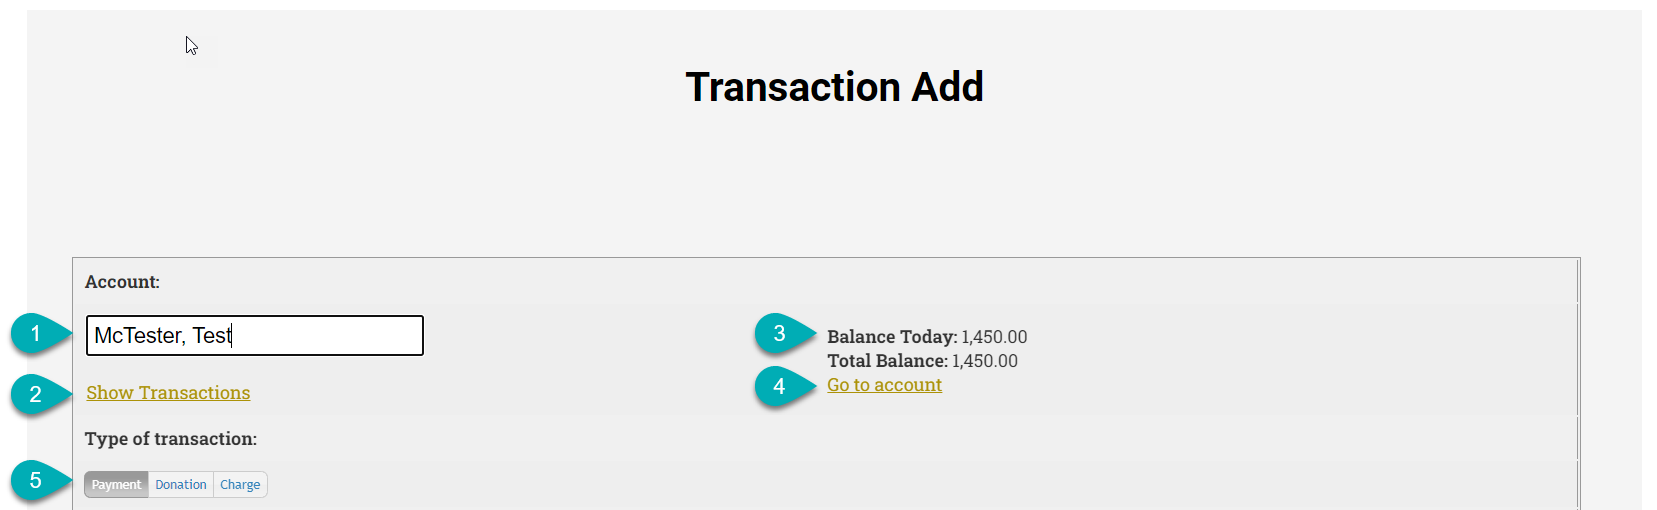Screen dimensions: 1657x510
Task: Click the teal callout marker numbered 1
Action: (x=36, y=334)
